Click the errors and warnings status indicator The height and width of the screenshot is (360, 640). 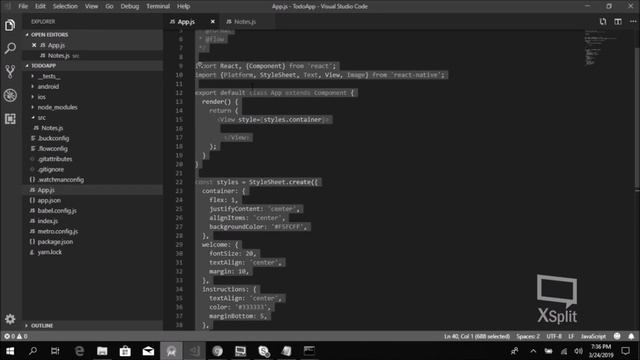click(16, 336)
